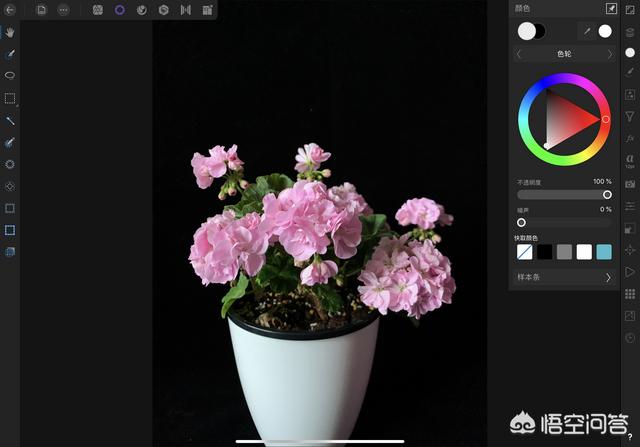
Task: Pick the light blue quick color swatch
Action: point(603,252)
